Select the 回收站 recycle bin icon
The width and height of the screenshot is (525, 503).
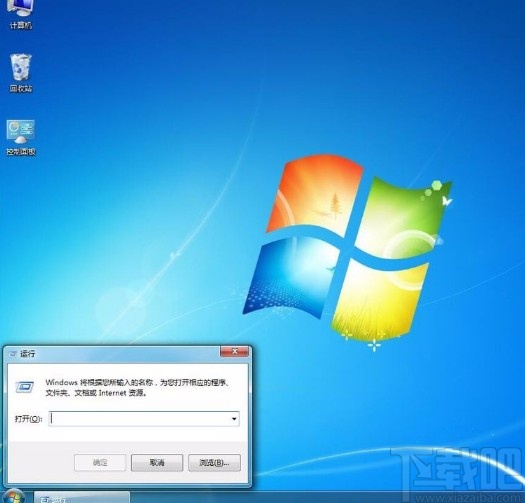(21, 73)
